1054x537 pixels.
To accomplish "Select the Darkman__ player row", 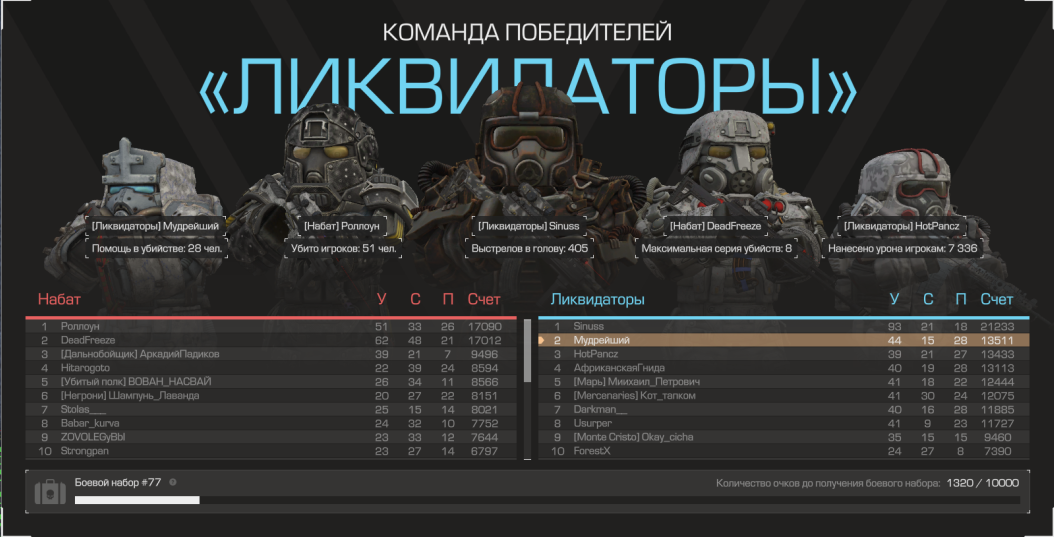I will click(784, 409).
